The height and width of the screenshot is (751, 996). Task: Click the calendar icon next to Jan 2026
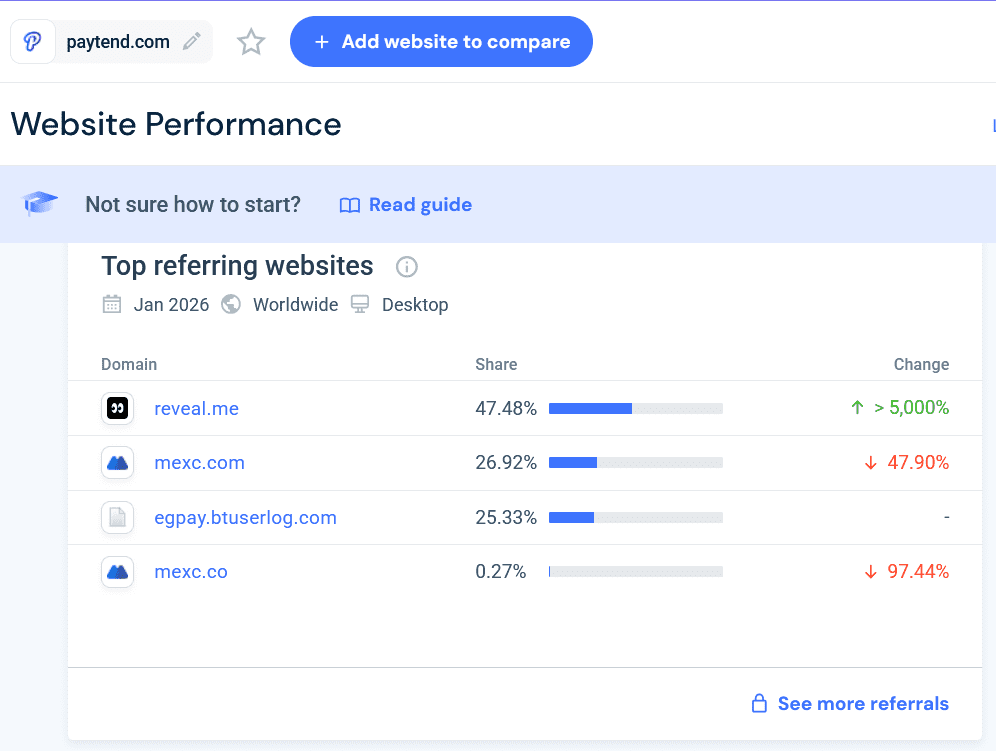(114, 304)
